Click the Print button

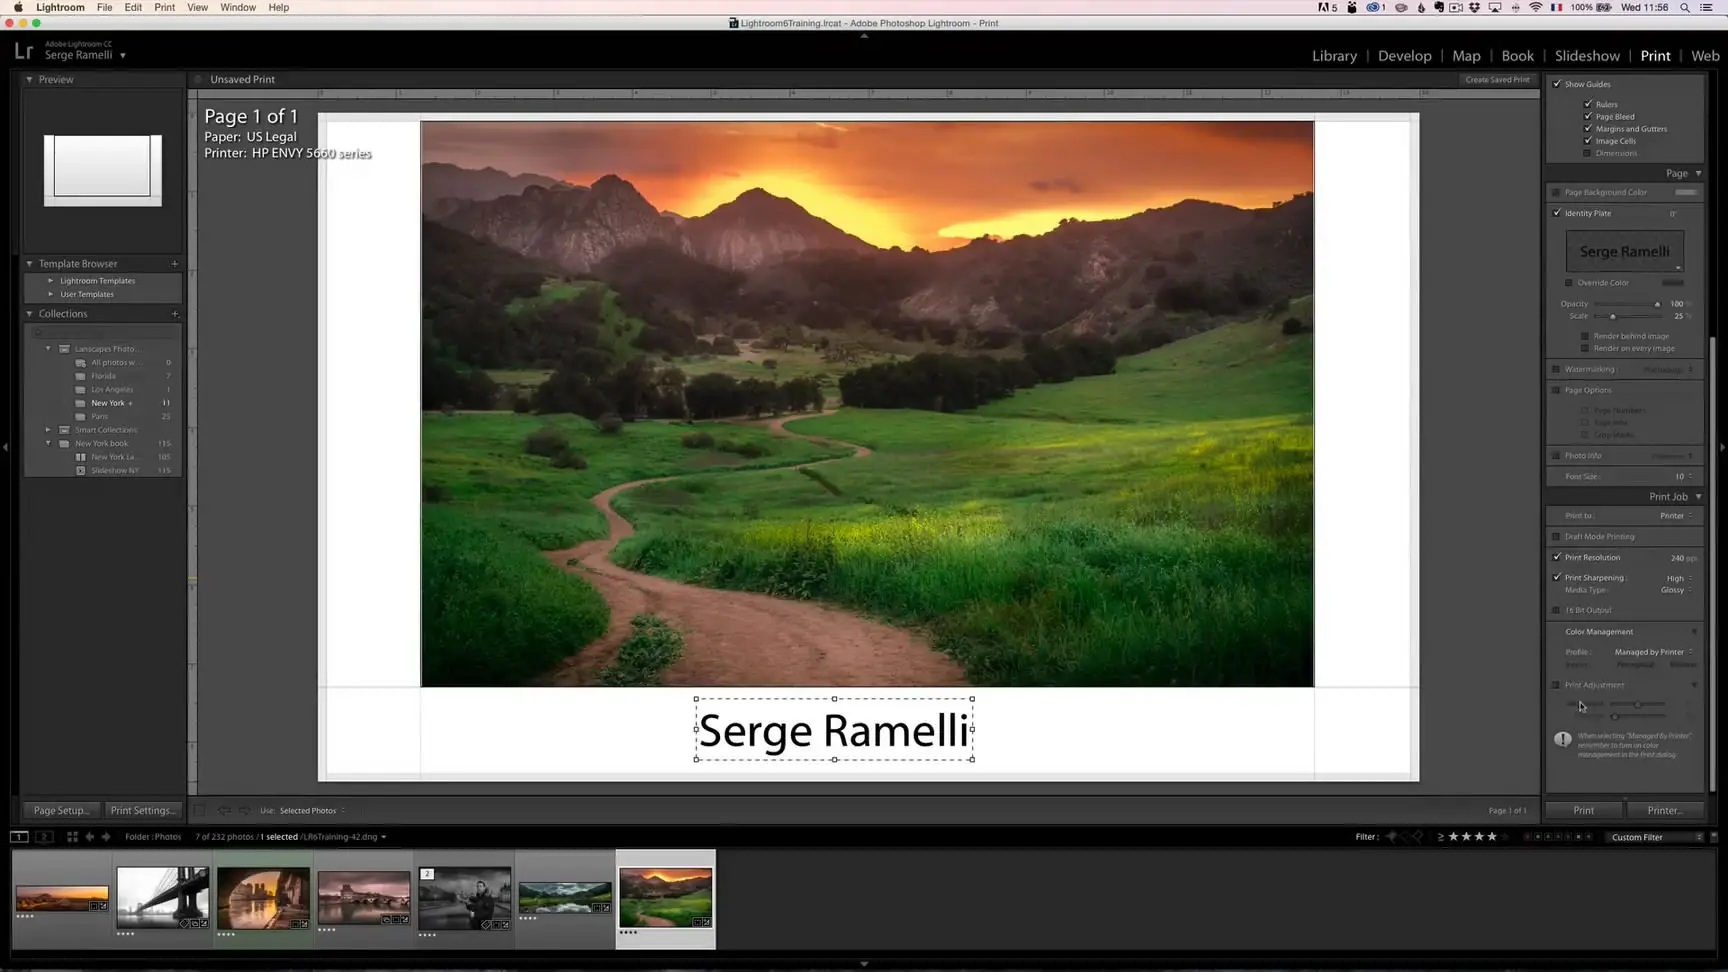tap(1584, 811)
